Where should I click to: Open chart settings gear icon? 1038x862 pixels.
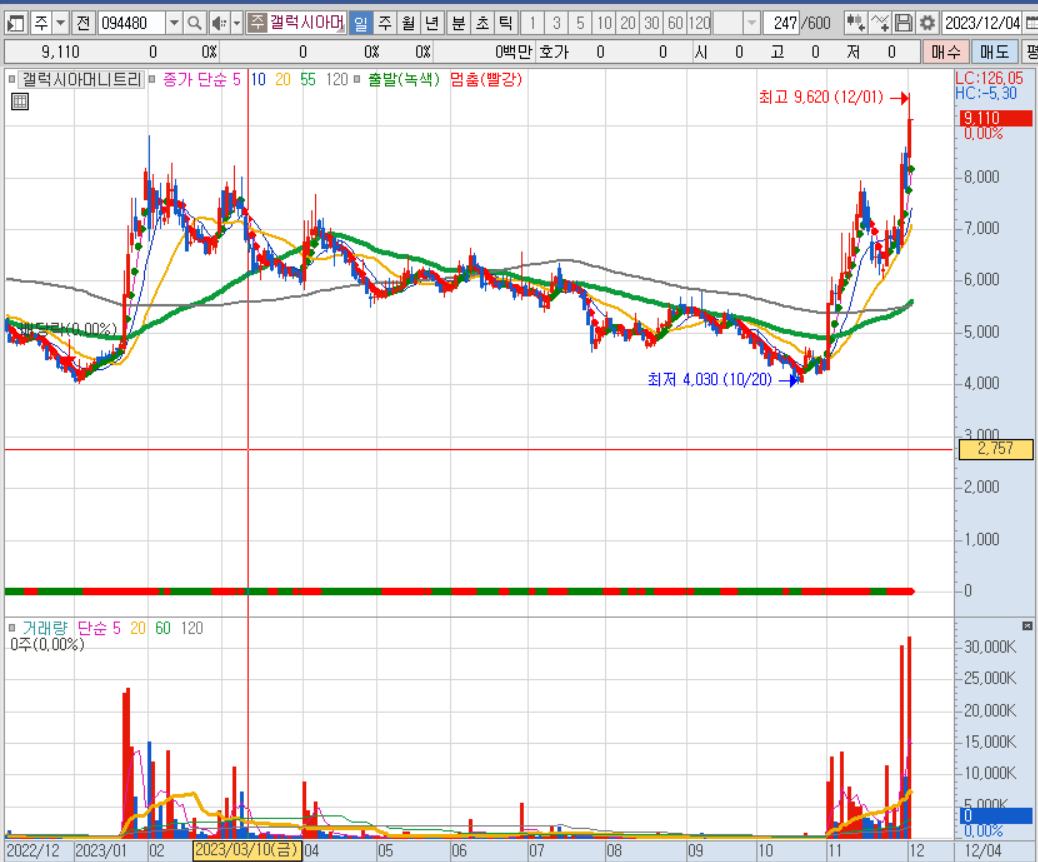click(927, 23)
